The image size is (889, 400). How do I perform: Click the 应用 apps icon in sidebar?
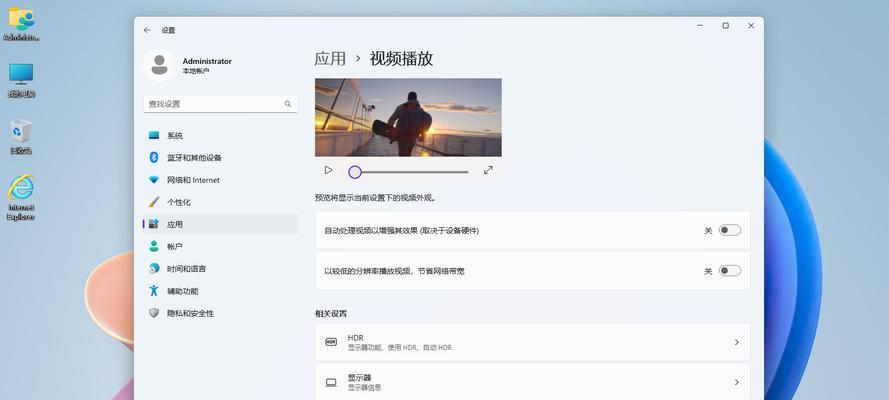click(x=154, y=224)
